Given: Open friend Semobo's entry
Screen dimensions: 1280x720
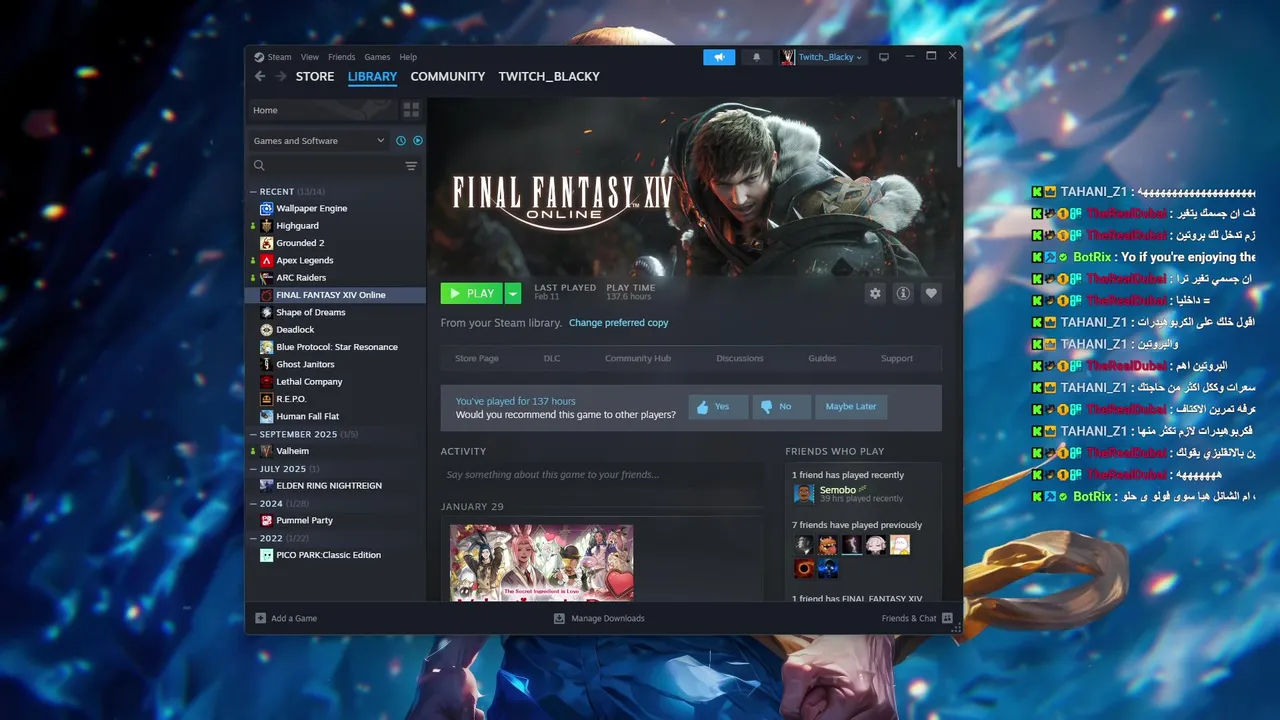Looking at the screenshot, I should tap(848, 493).
